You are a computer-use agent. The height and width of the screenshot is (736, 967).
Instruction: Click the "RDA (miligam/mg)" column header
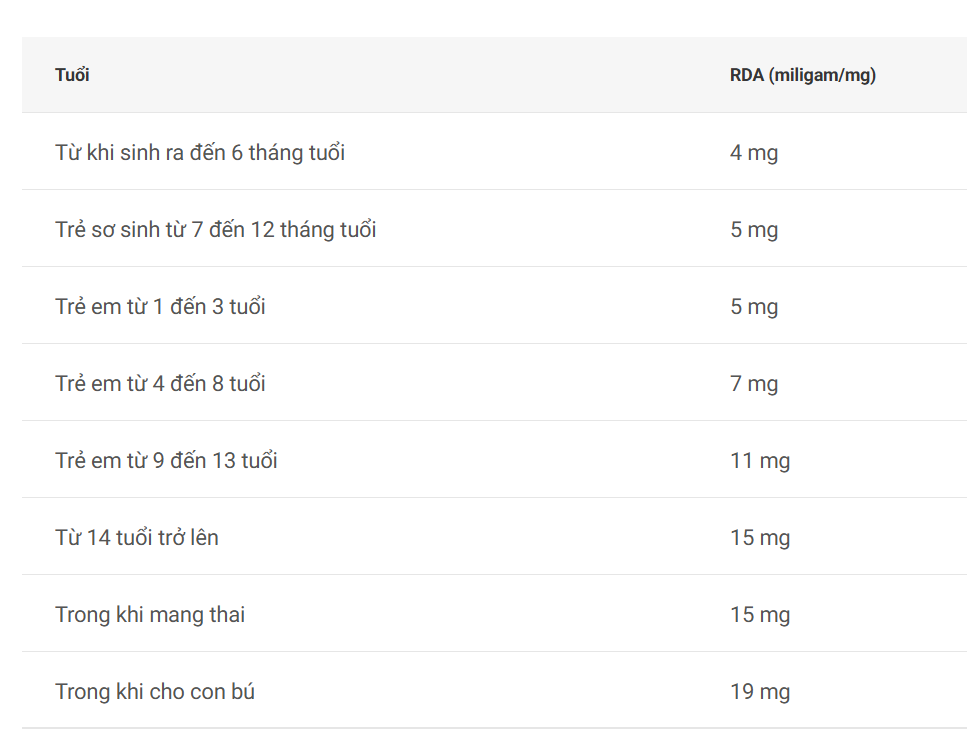click(x=802, y=75)
